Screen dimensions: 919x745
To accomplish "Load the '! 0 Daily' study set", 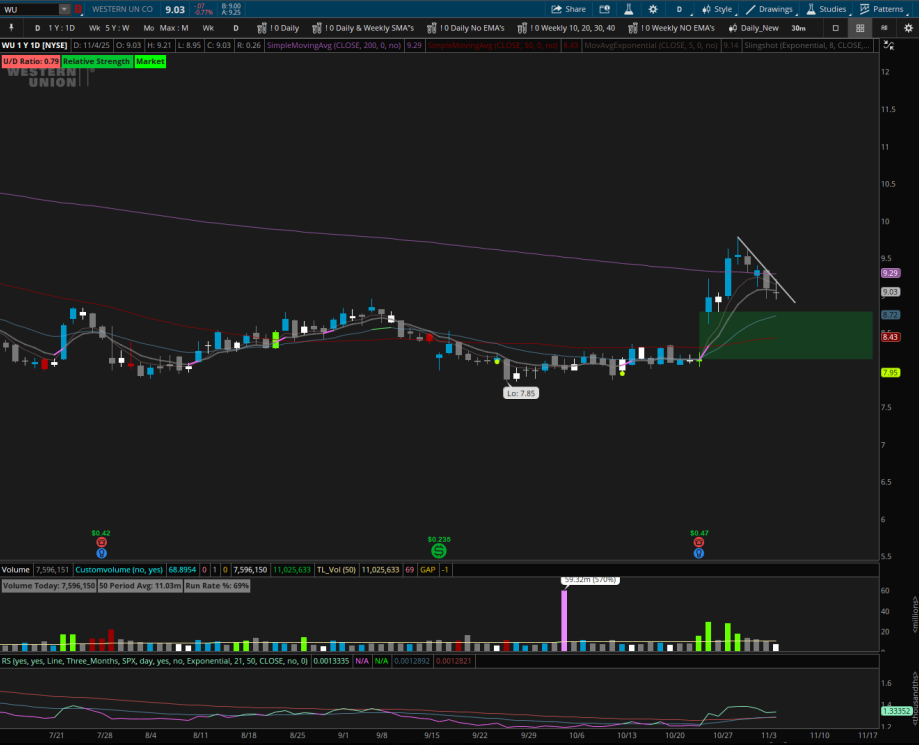I will (278, 28).
